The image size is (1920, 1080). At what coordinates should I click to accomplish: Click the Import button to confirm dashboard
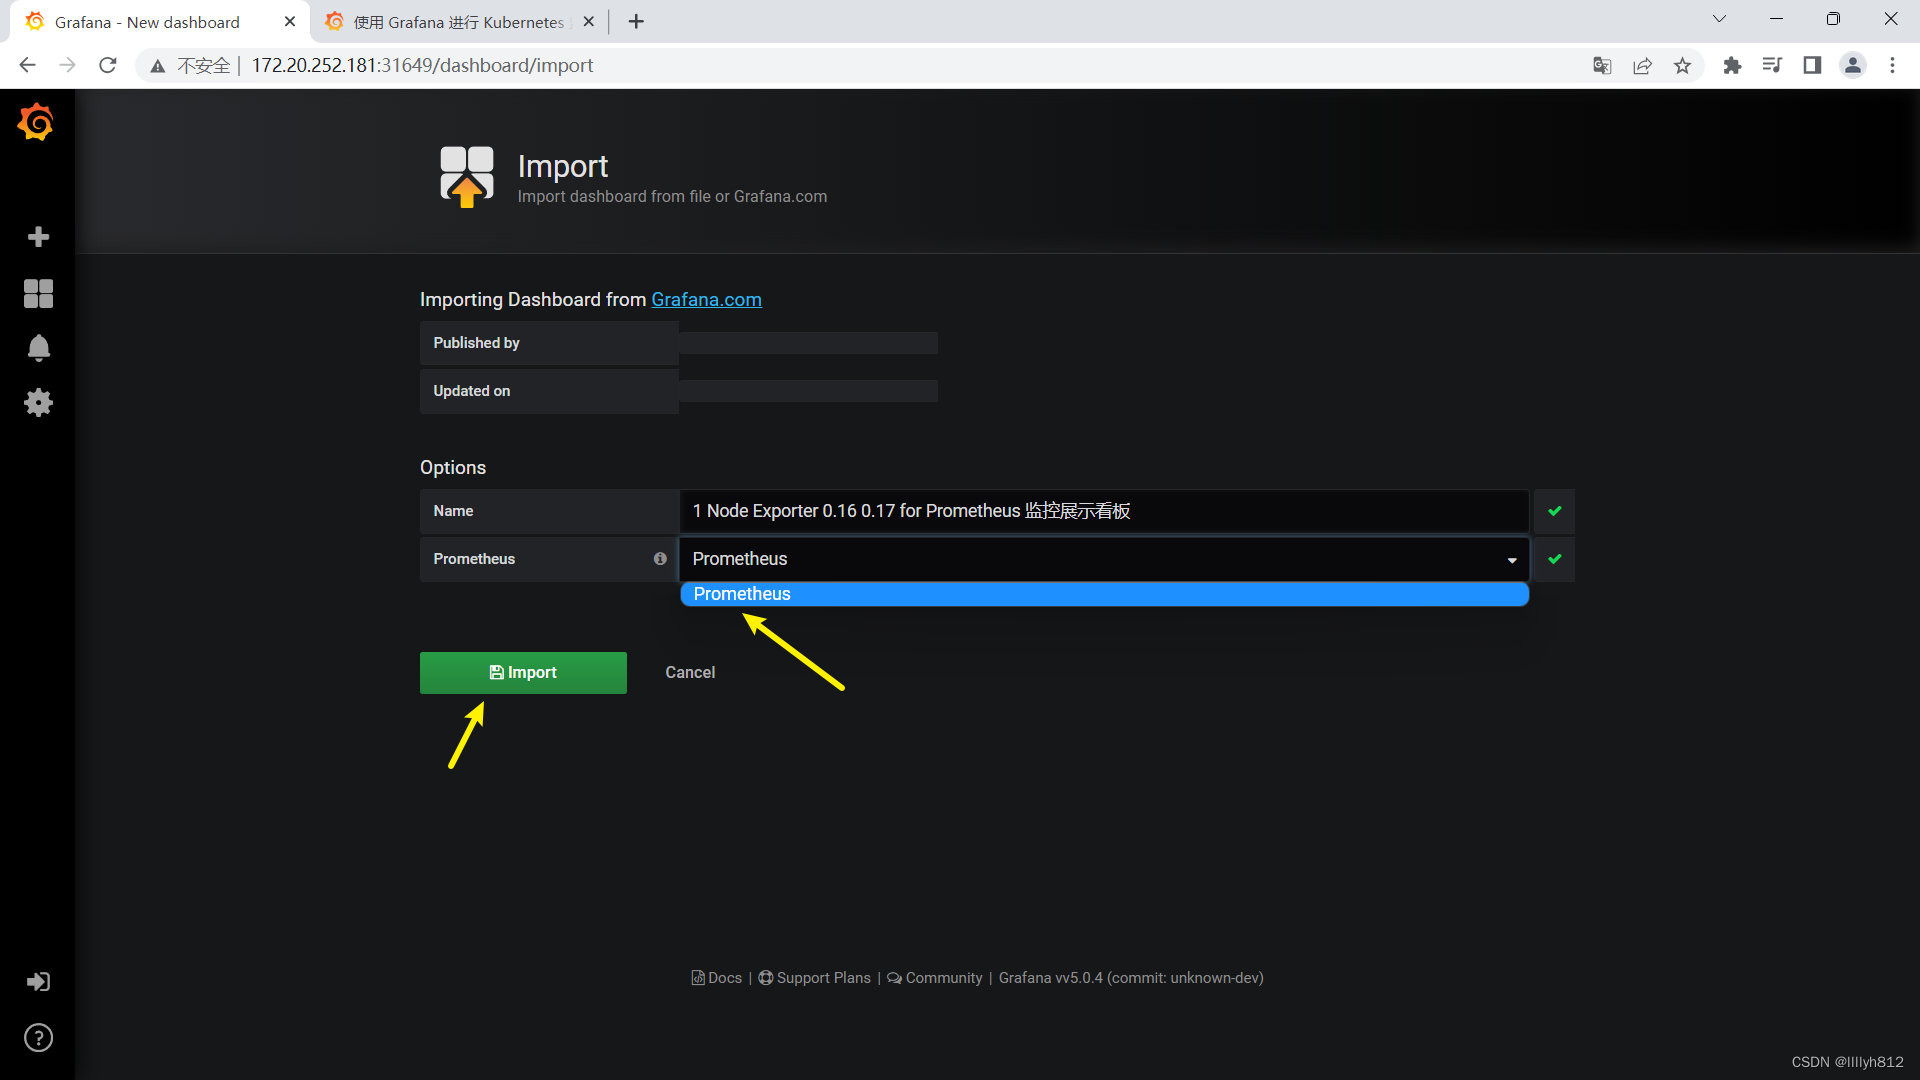click(524, 673)
